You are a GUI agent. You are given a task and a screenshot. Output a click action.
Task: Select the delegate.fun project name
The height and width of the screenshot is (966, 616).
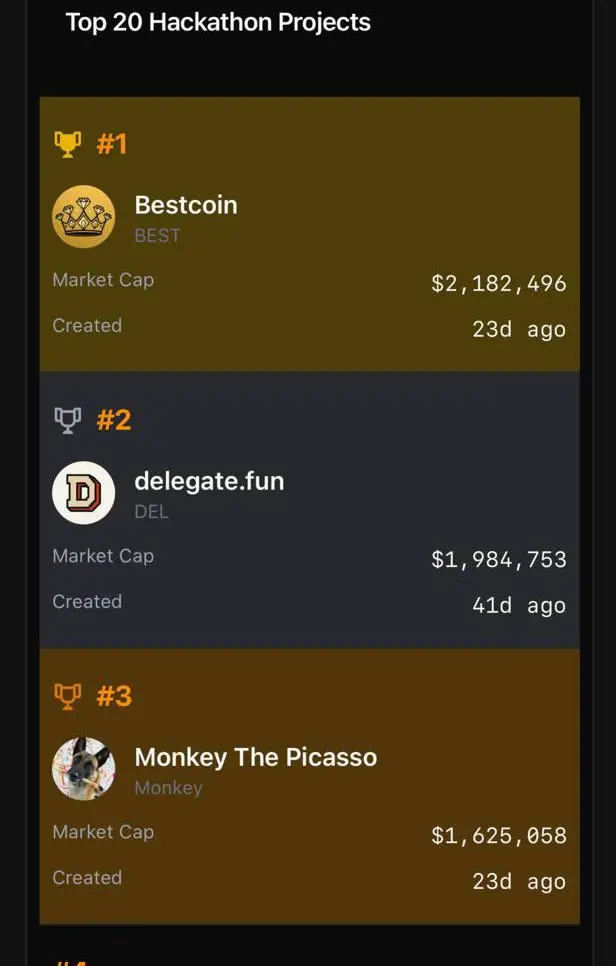(209, 482)
